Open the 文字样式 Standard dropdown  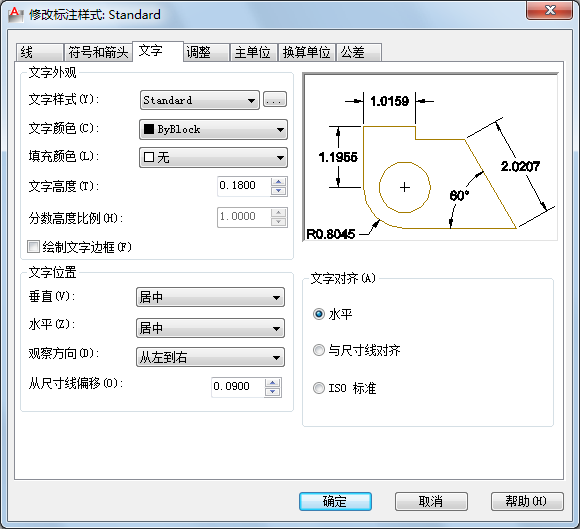[200, 100]
